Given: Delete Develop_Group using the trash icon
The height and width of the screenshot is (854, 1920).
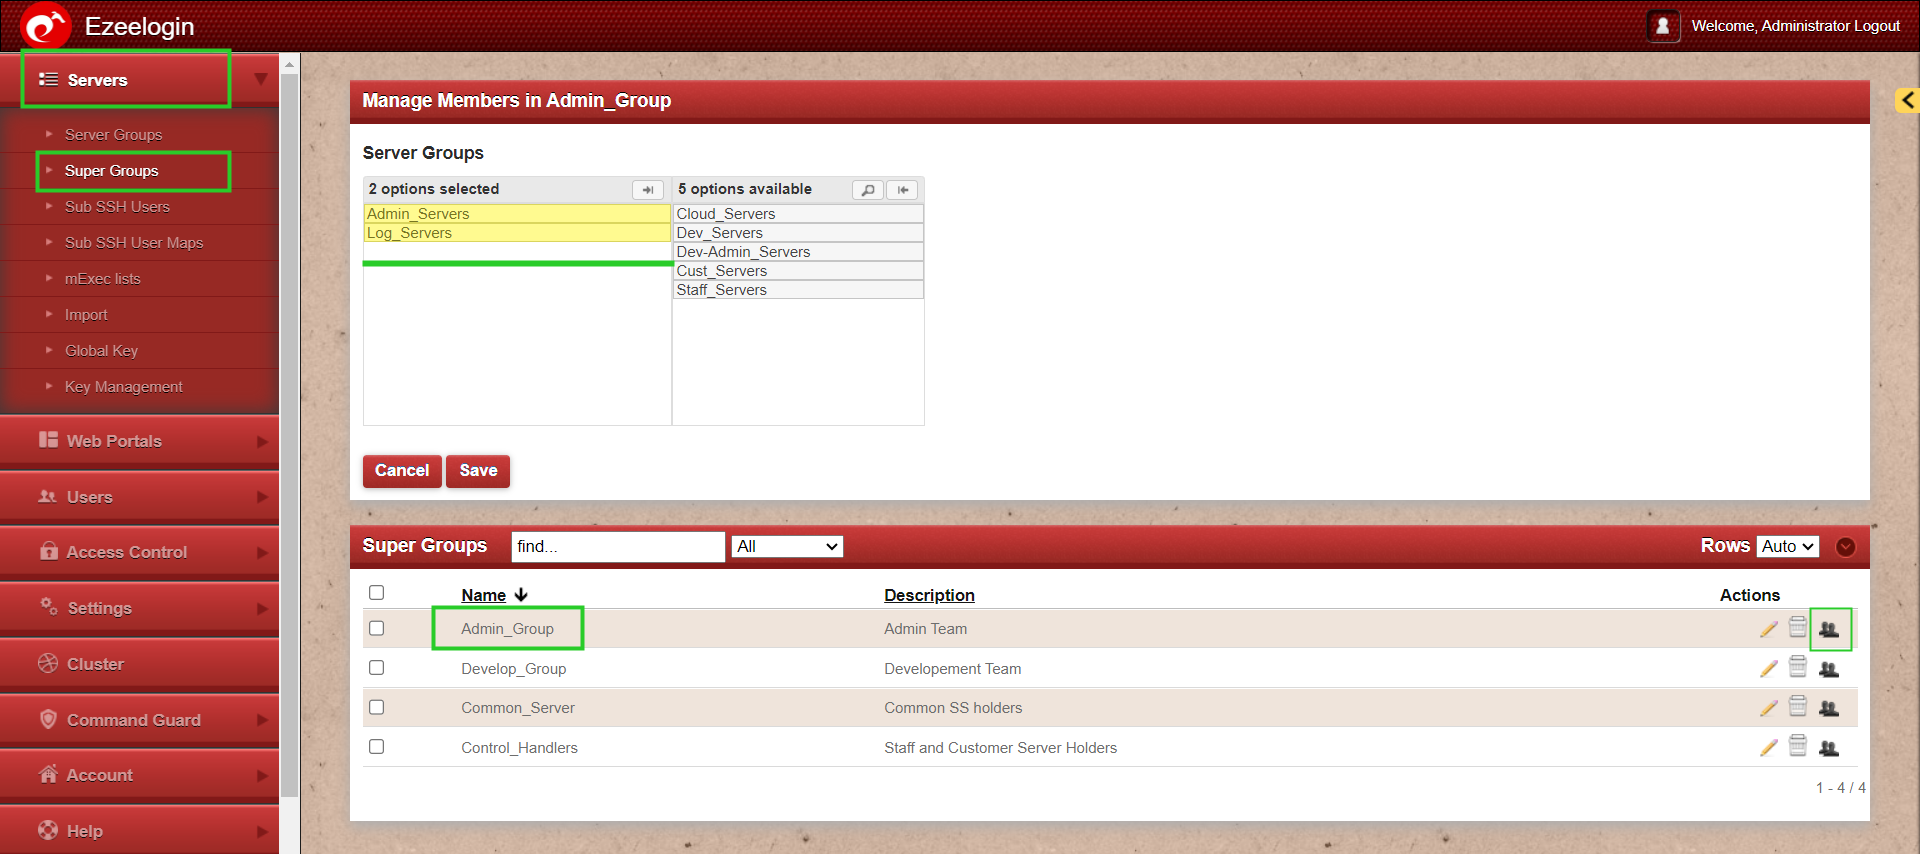Looking at the screenshot, I should coord(1798,667).
